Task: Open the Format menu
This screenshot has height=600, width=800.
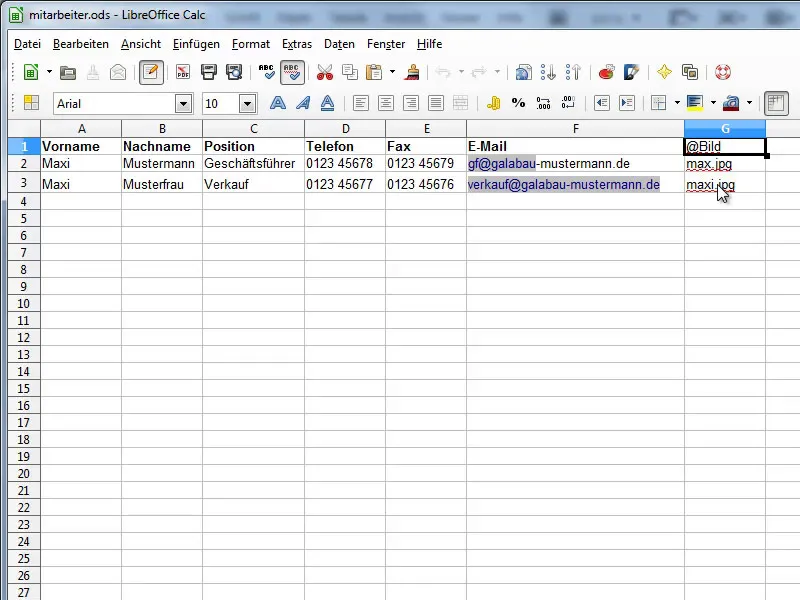Action: click(251, 44)
